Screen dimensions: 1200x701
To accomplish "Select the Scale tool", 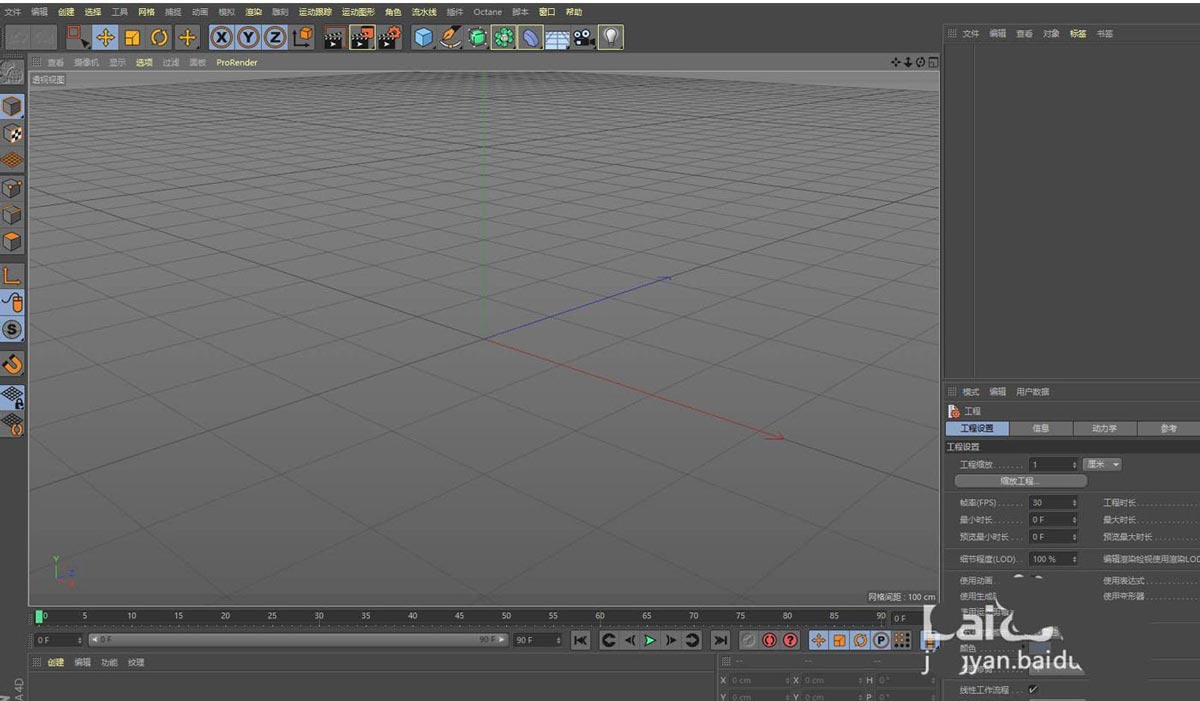I will point(132,38).
